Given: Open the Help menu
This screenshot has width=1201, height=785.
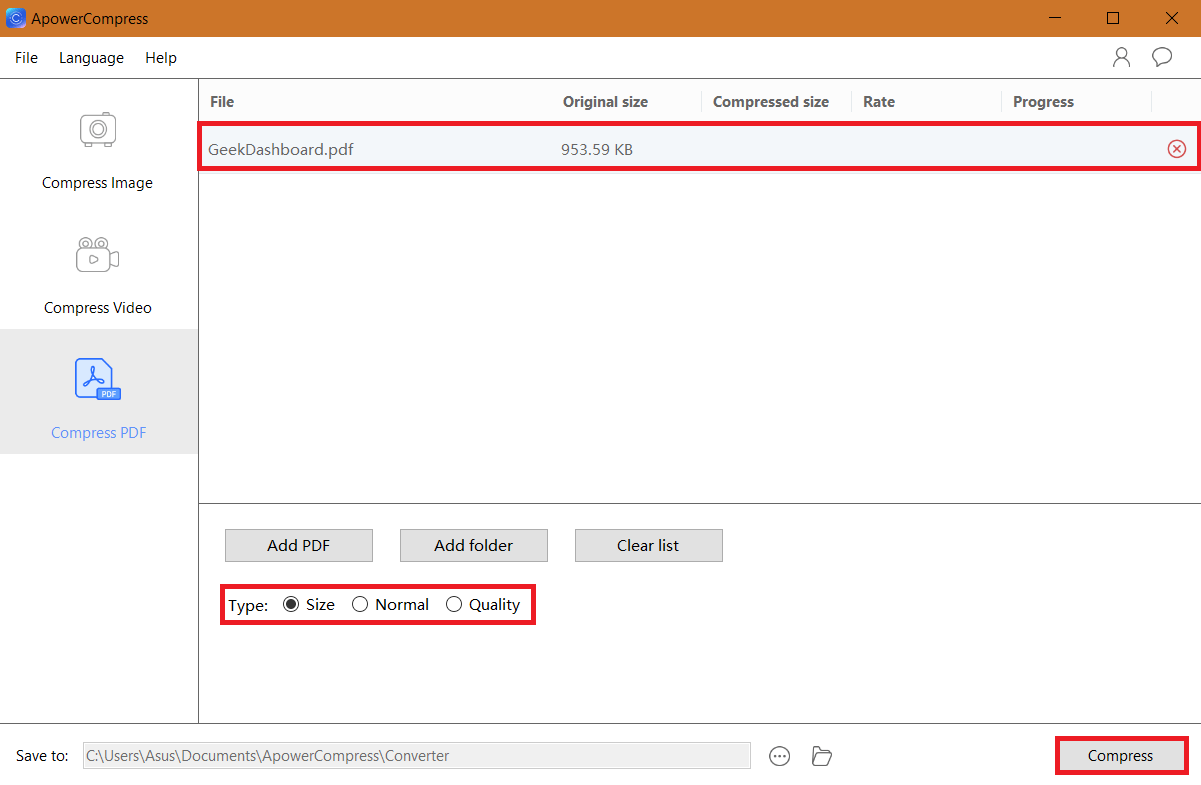Looking at the screenshot, I should (x=160, y=57).
